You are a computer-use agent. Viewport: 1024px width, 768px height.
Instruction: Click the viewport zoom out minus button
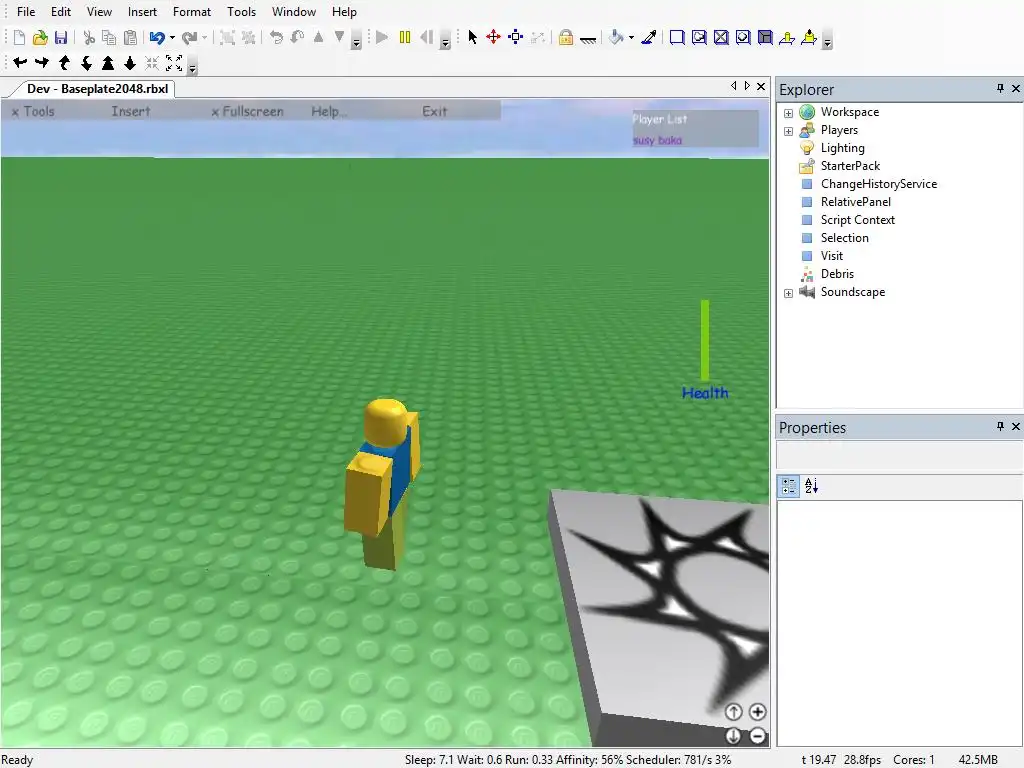tap(758, 736)
